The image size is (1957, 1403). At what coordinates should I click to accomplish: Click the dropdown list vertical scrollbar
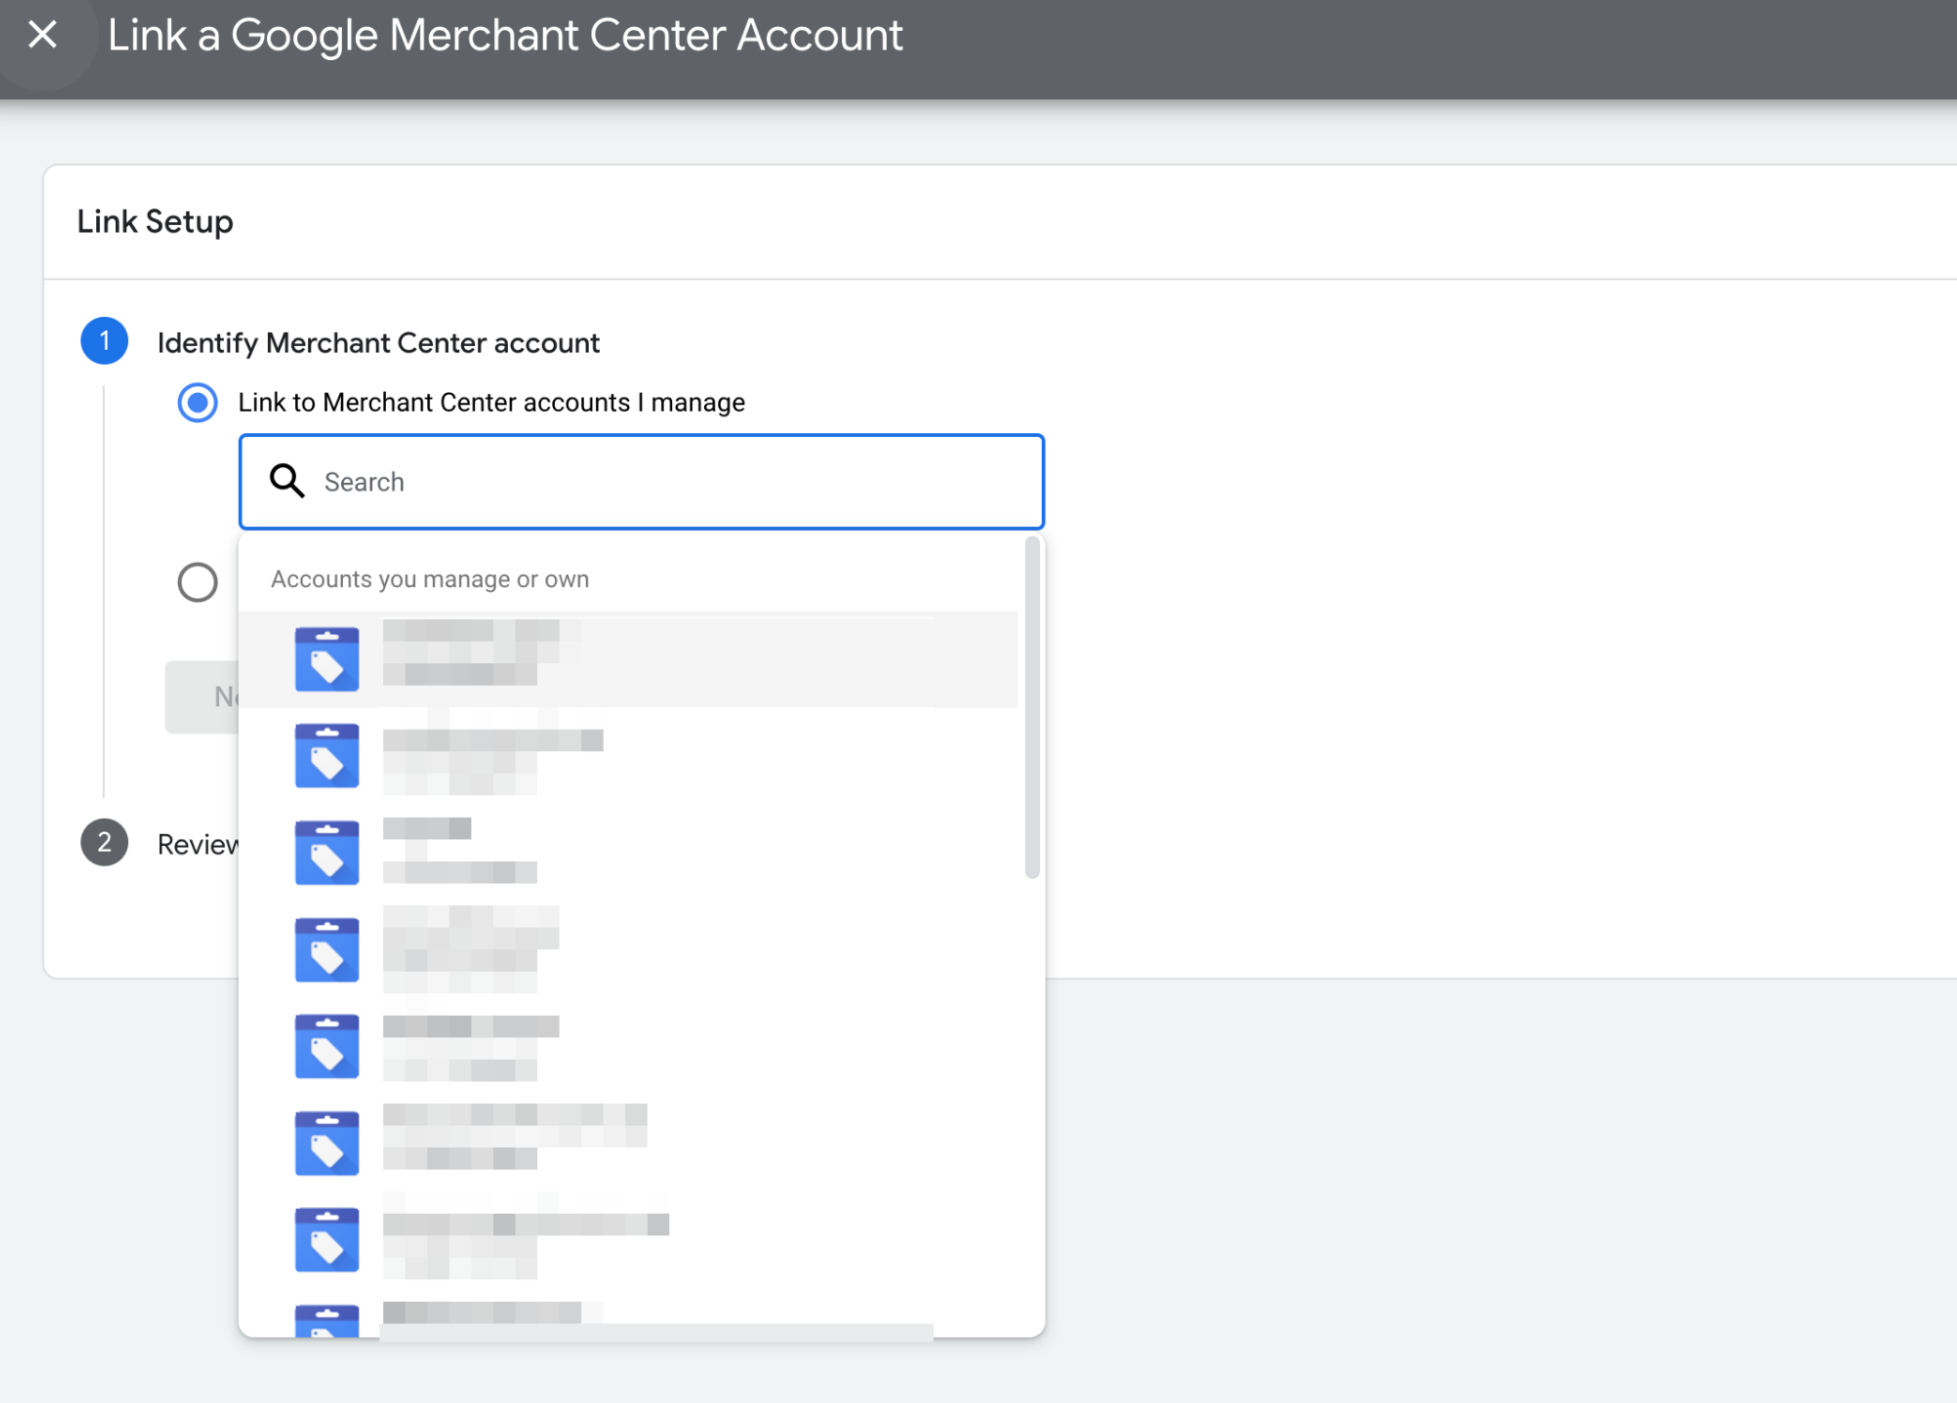[1033, 708]
